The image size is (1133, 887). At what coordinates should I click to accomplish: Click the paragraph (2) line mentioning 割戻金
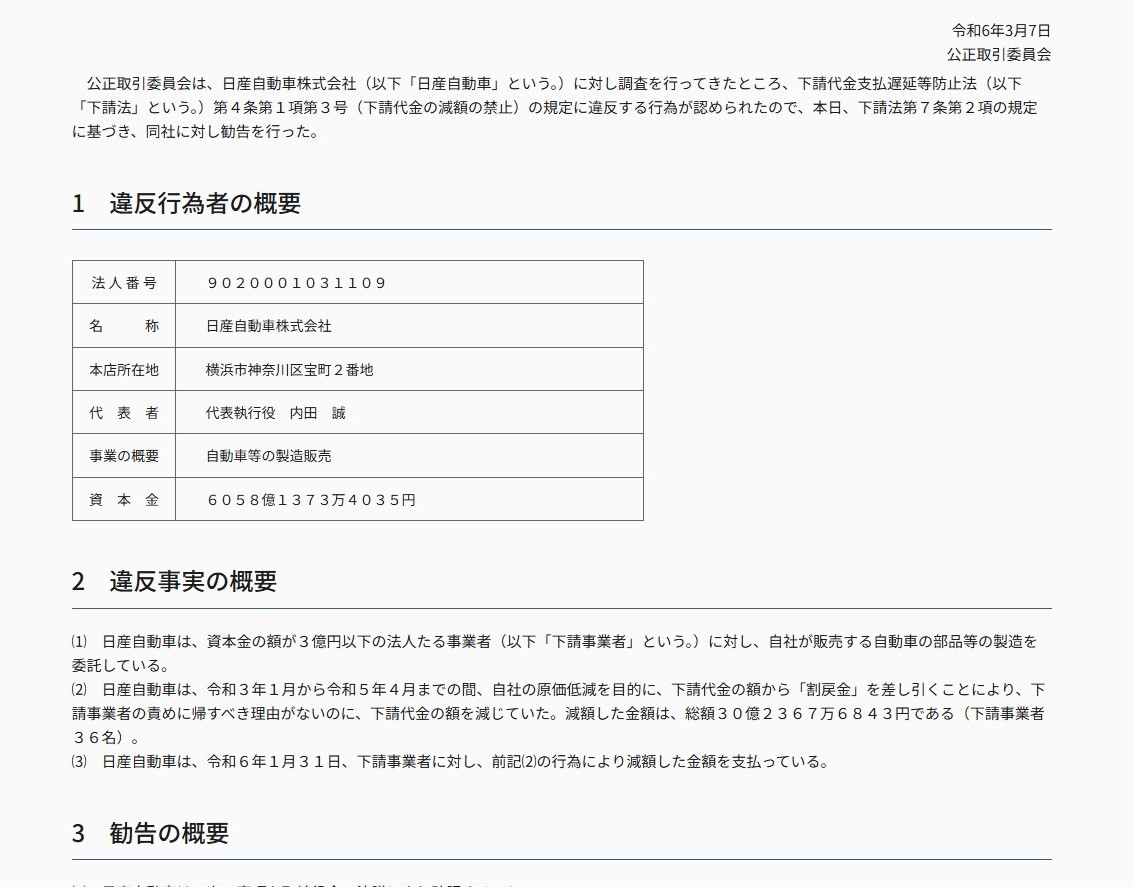click(x=558, y=690)
